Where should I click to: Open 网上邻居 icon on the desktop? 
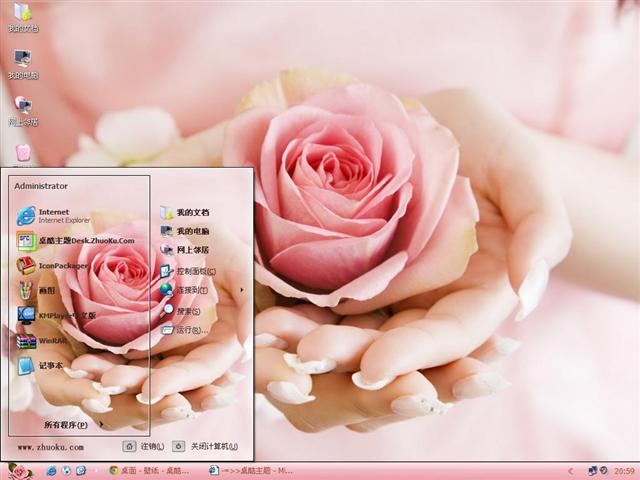click(23, 111)
